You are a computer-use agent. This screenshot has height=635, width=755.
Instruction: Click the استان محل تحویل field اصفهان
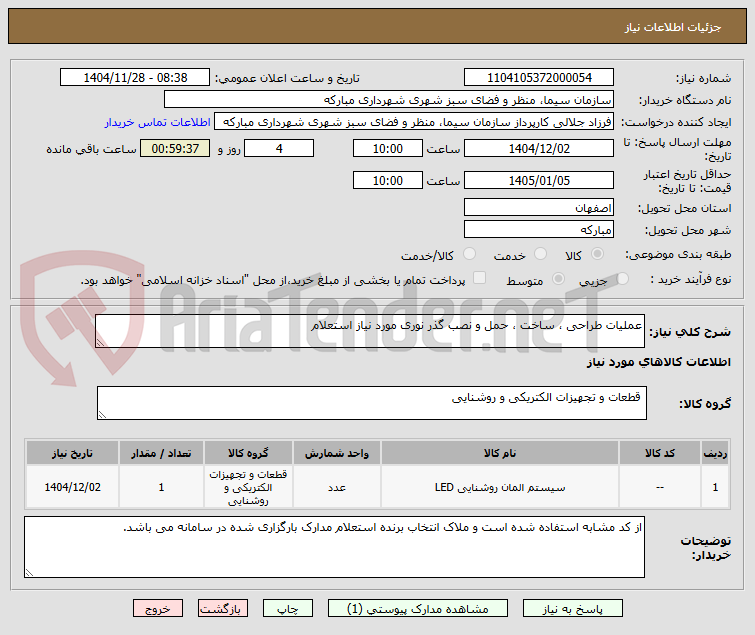click(x=539, y=207)
